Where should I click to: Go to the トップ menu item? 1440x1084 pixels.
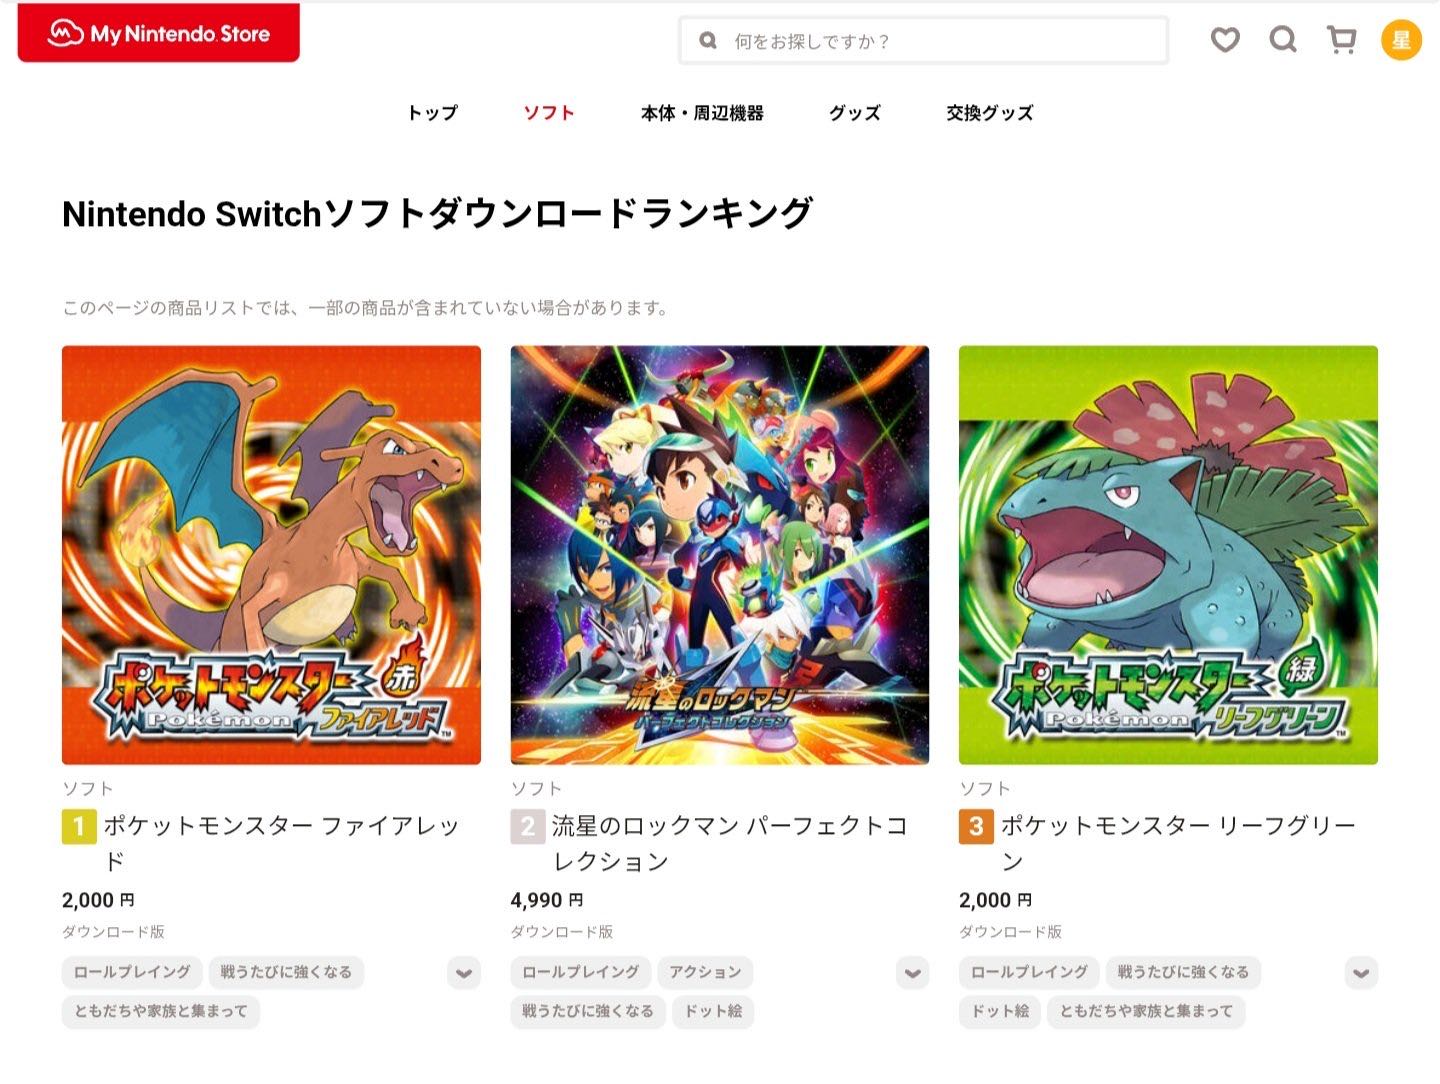coord(432,113)
